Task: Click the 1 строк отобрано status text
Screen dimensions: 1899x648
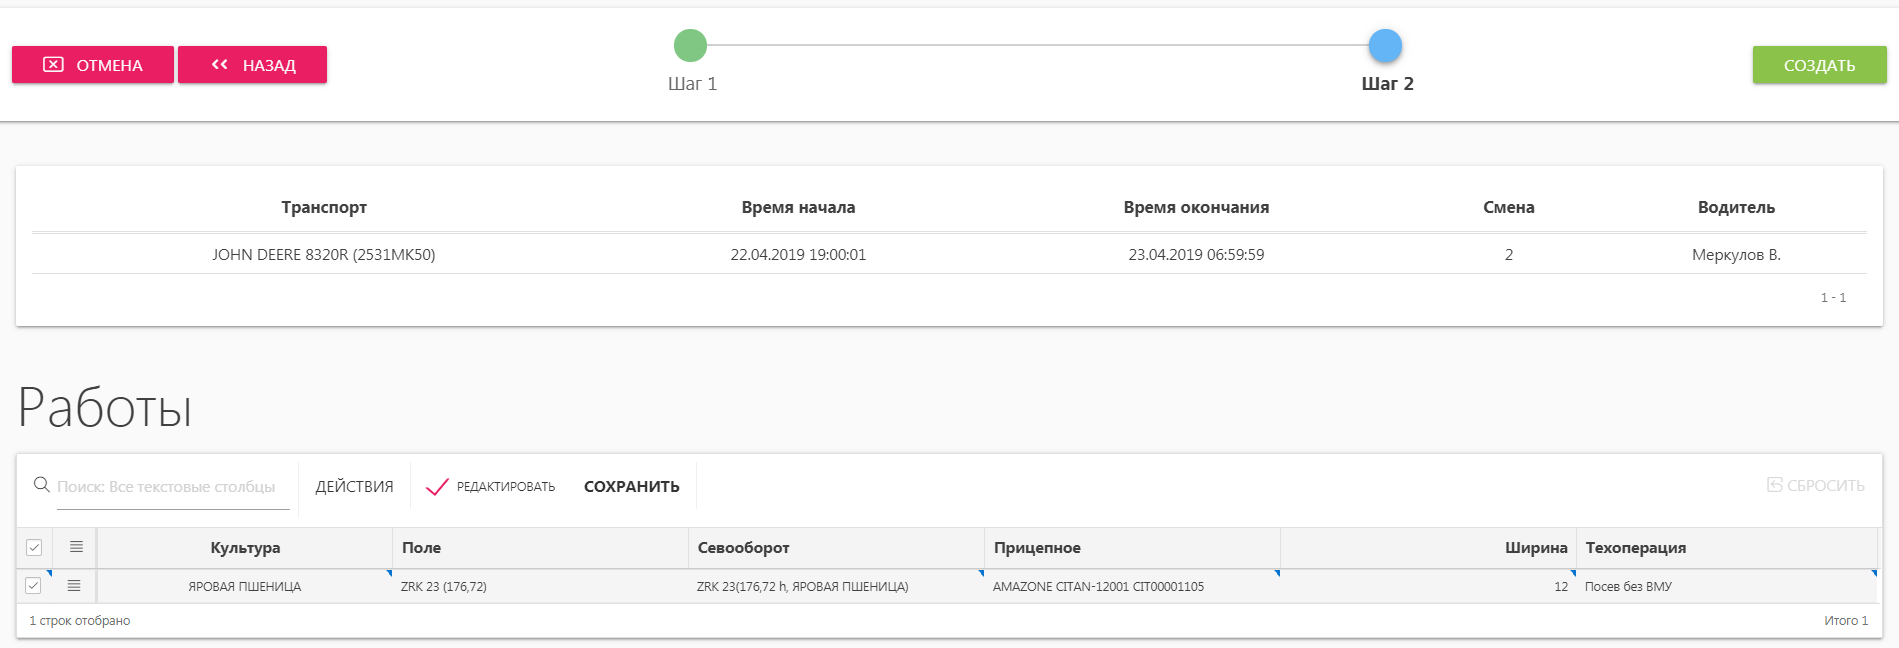Action: click(x=80, y=621)
